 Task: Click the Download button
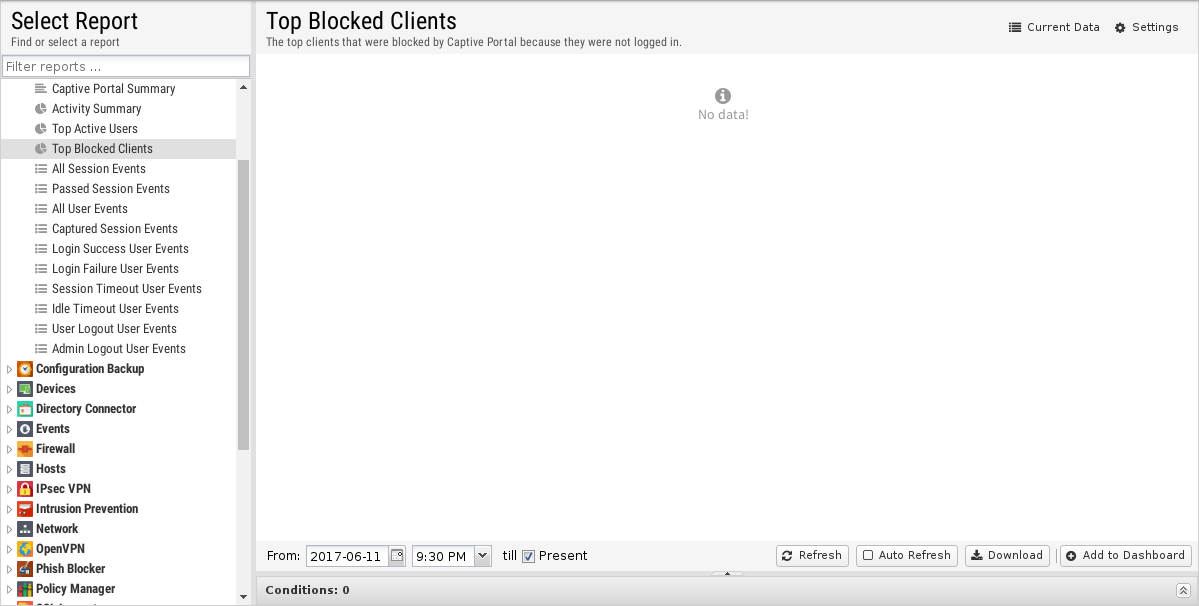[x=1007, y=556]
